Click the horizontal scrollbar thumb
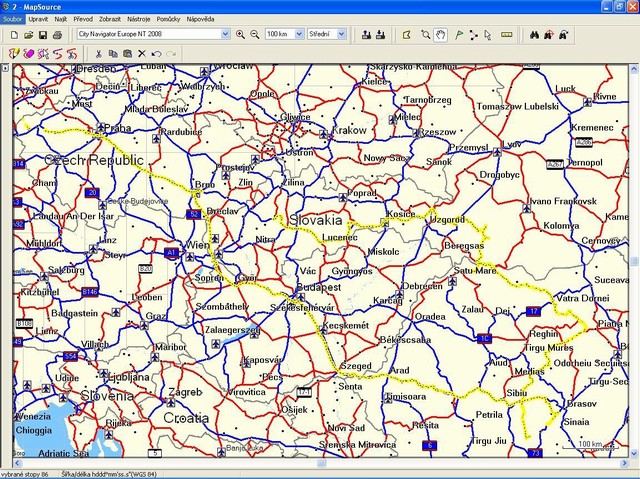The image size is (640, 479). coord(321,463)
